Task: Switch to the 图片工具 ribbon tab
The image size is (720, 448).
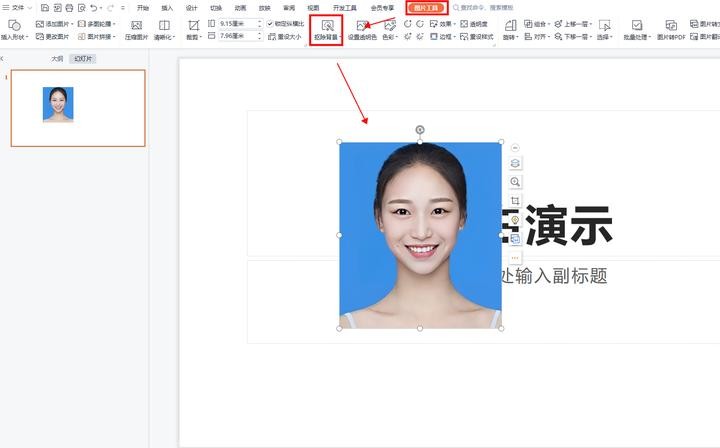Action: [427, 7]
